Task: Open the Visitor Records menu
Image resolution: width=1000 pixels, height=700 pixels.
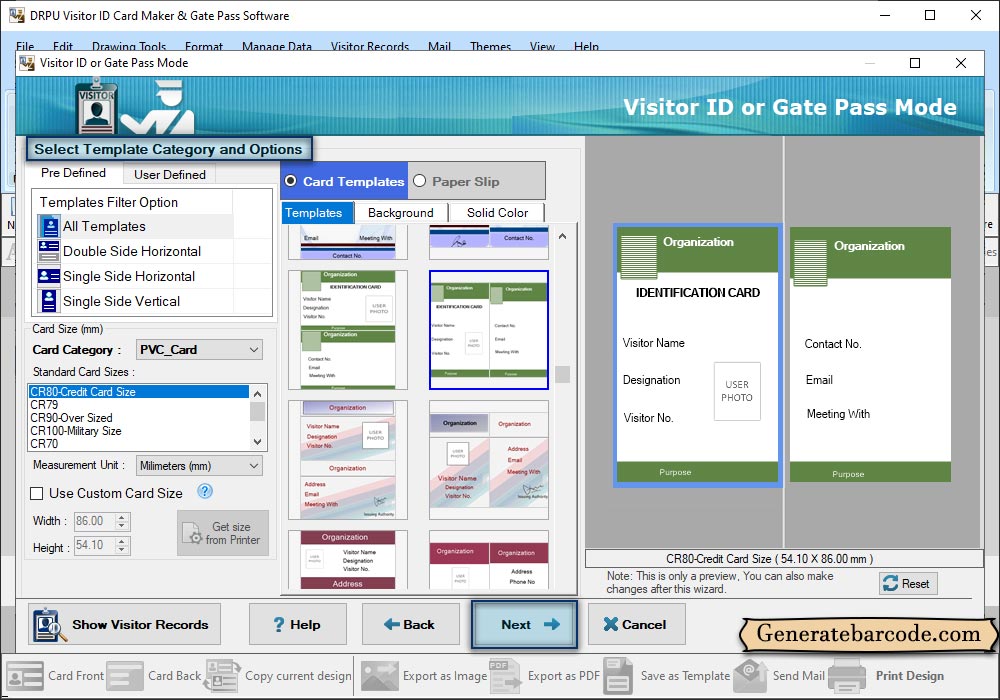Action: pos(370,46)
